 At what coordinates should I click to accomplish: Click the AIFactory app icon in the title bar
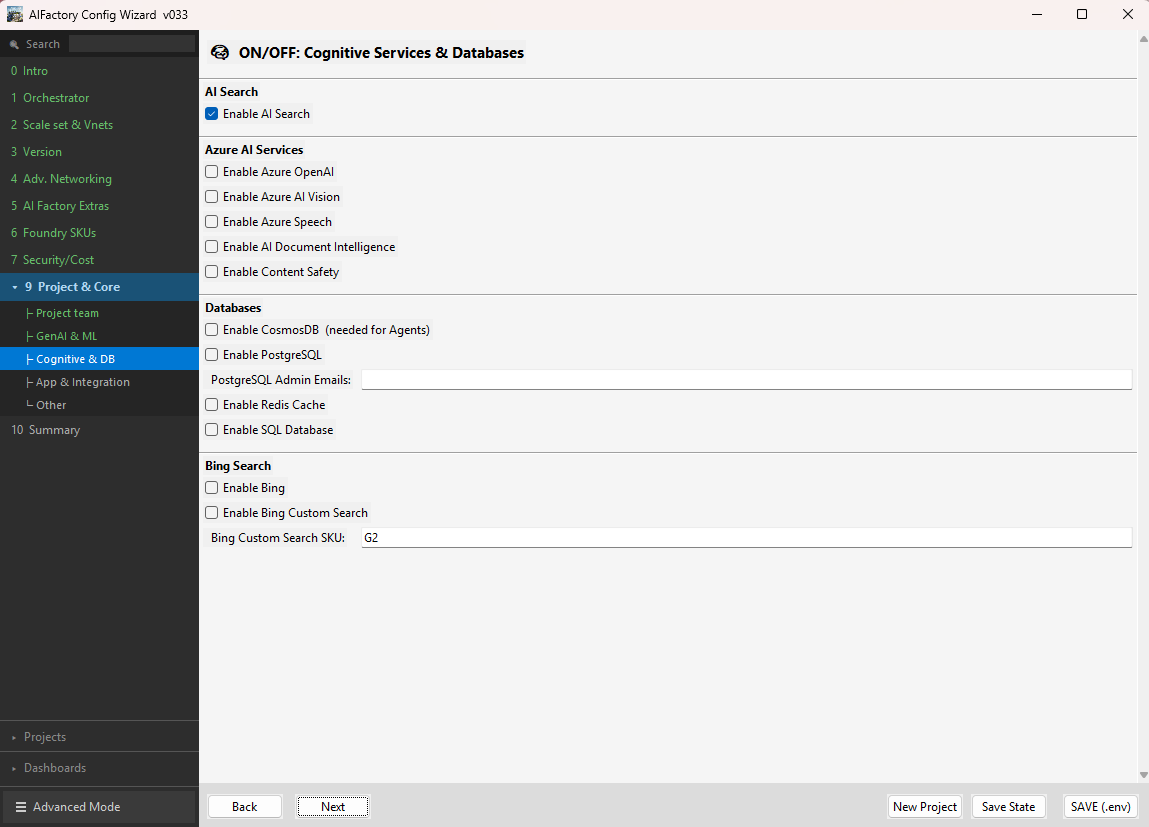pos(14,14)
